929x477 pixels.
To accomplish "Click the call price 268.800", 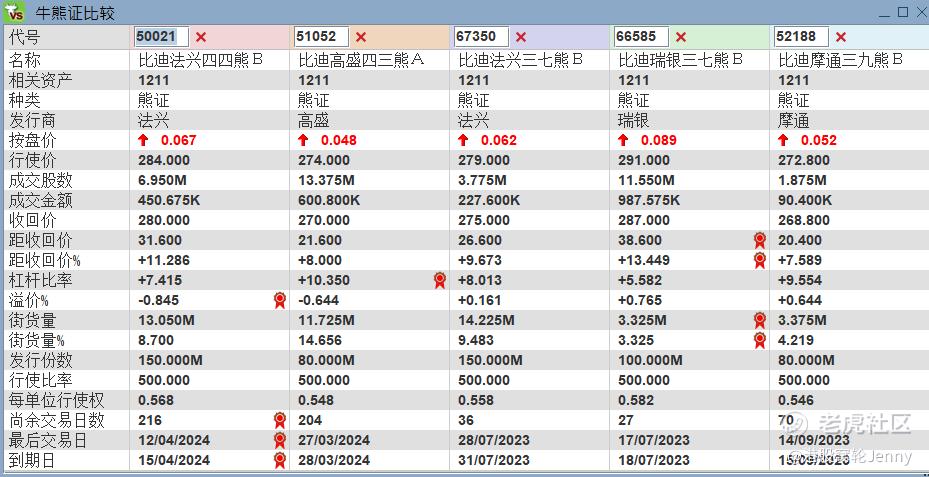I will pyautogui.click(x=804, y=220).
